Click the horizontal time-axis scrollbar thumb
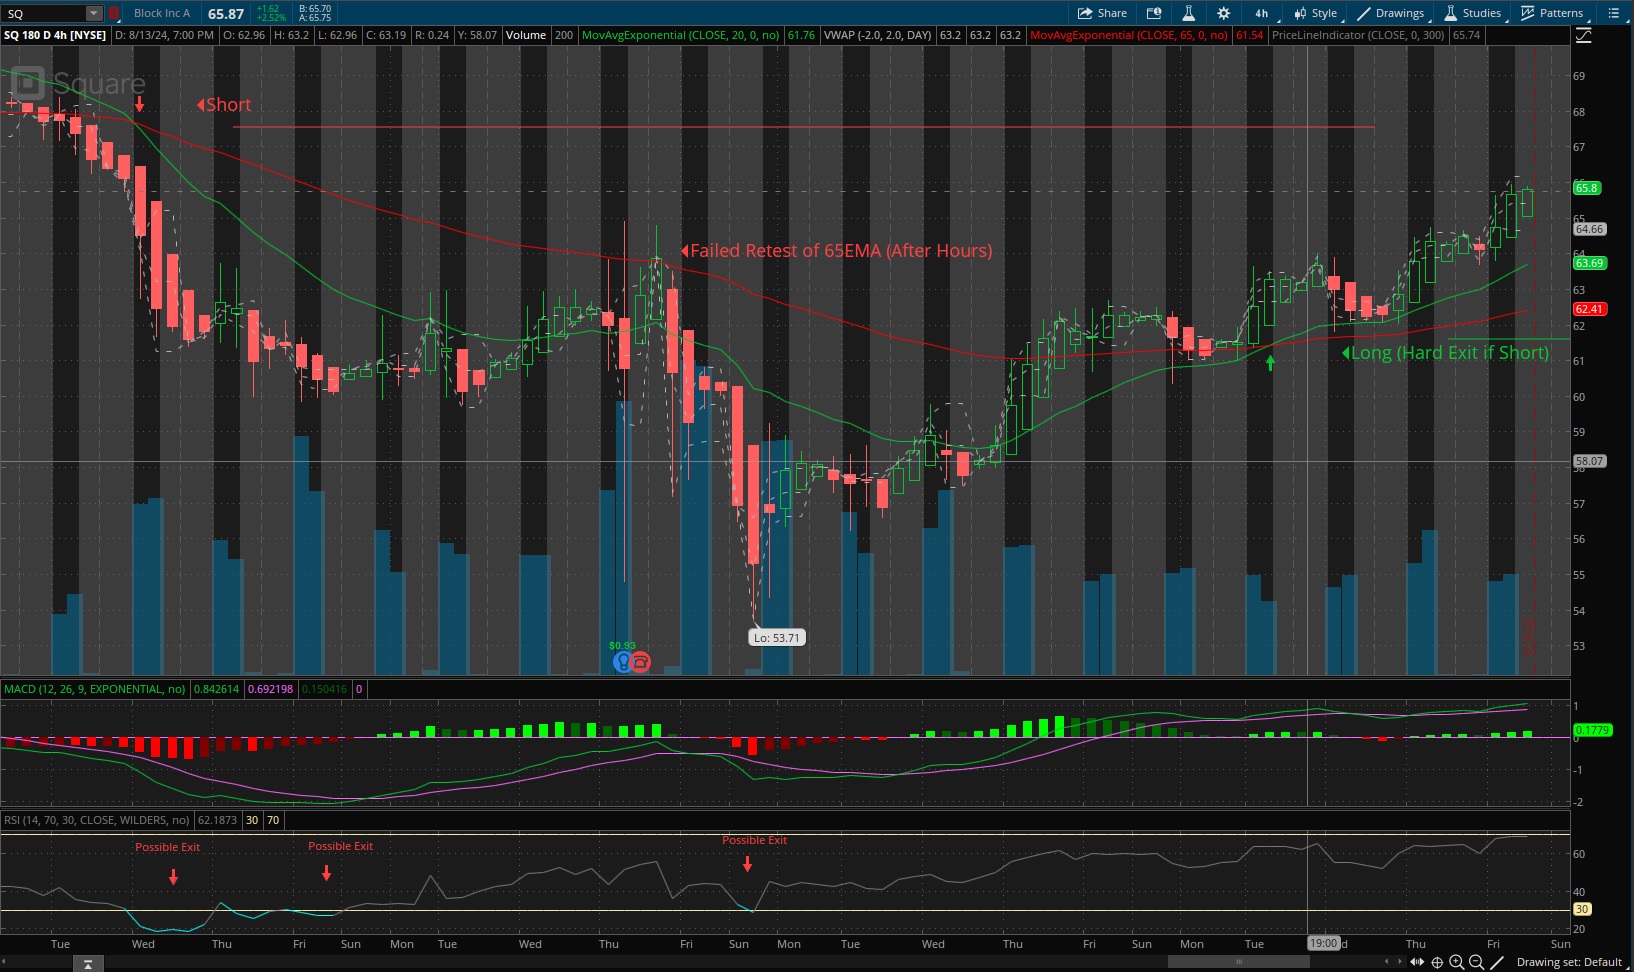This screenshot has width=1634, height=972. [1239, 962]
